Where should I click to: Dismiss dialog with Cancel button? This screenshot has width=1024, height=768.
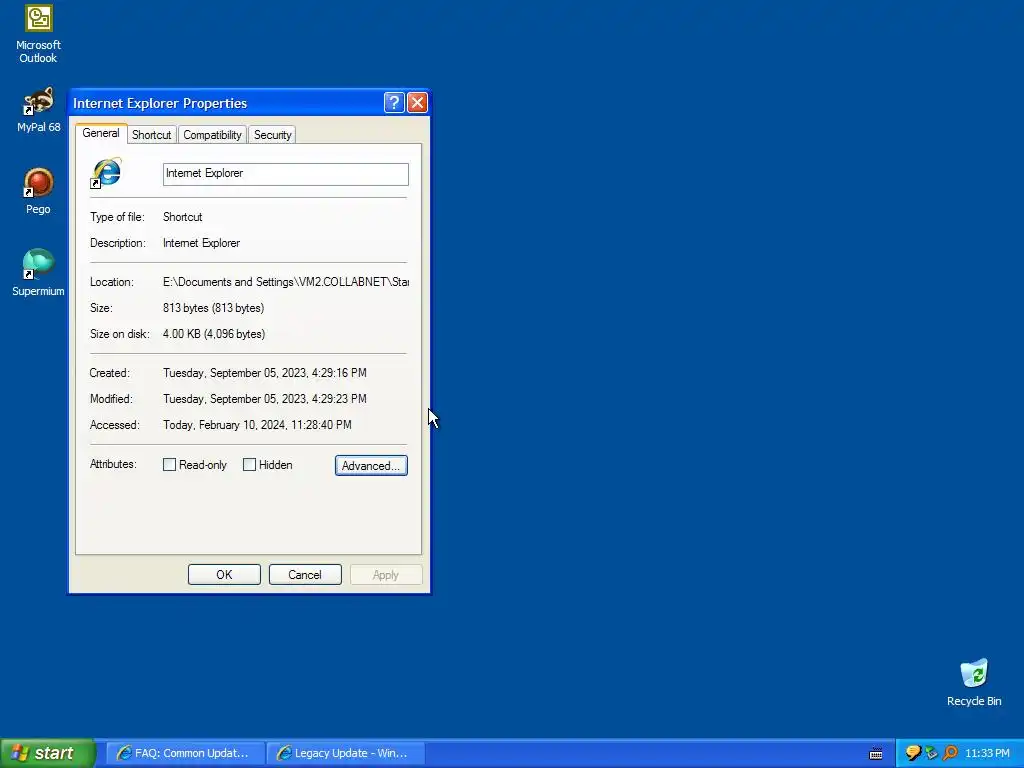pyautogui.click(x=305, y=575)
